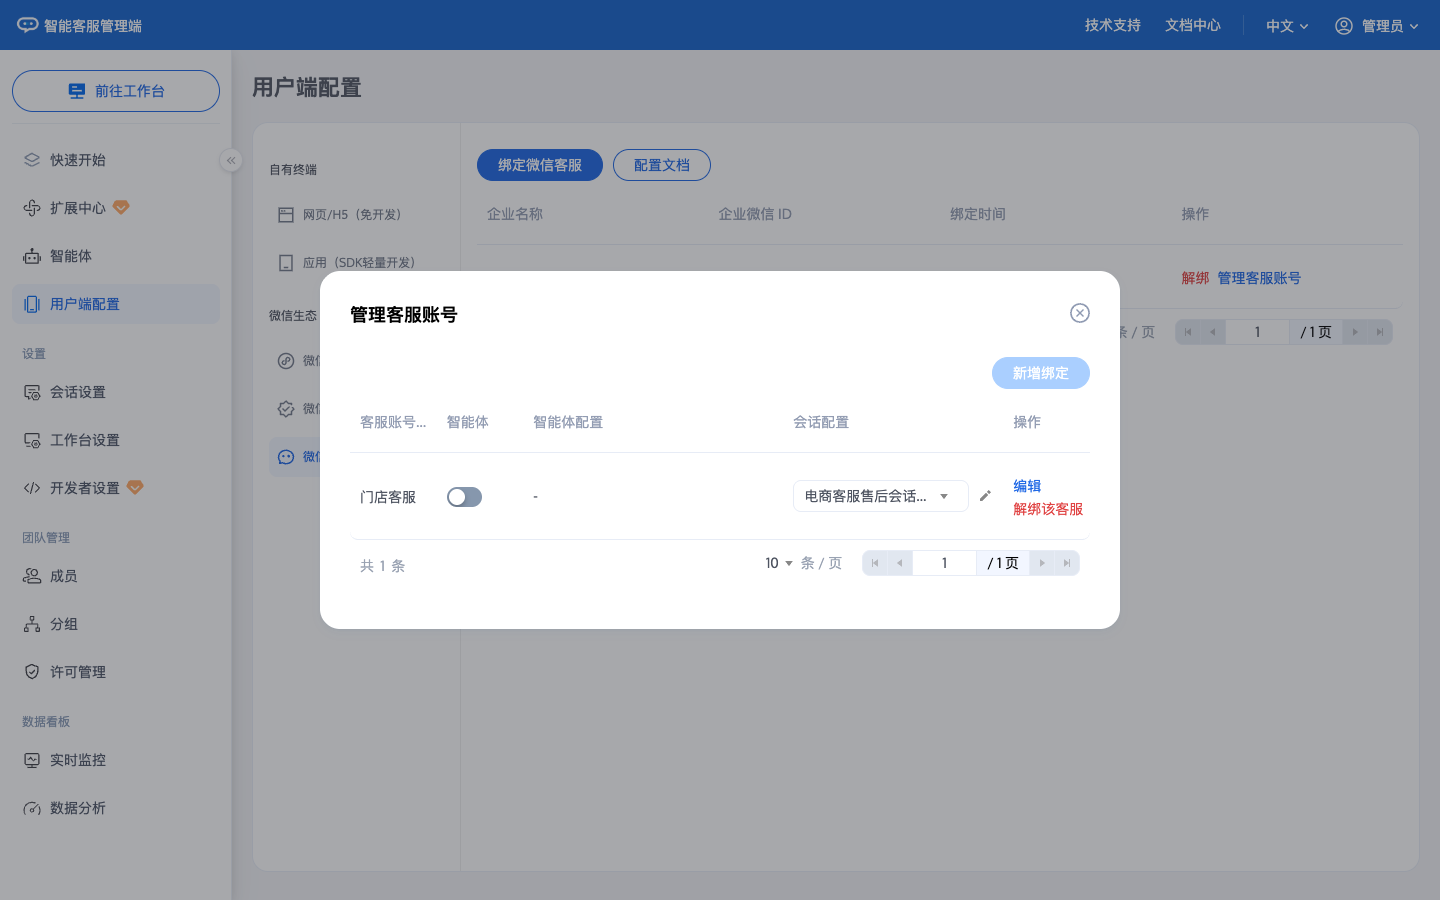Screen dimensions: 1440x900
Task: Open 分组 under 团队管理
Action: [116, 624]
